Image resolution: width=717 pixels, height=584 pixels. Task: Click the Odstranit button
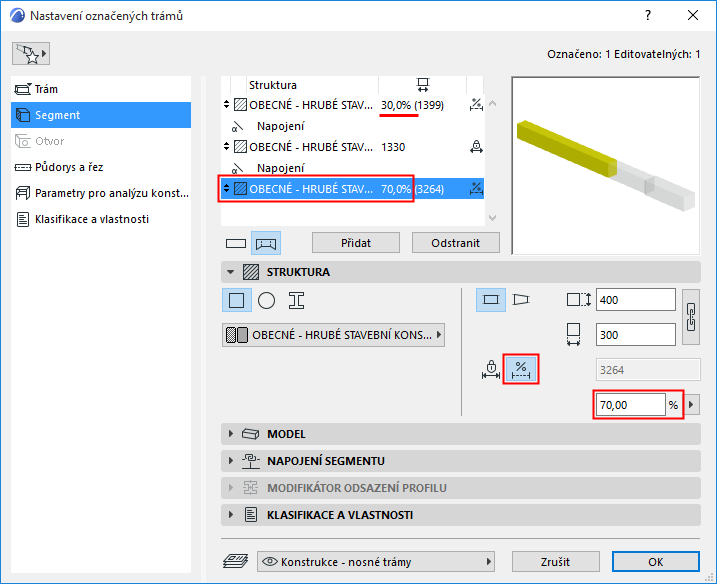455,243
